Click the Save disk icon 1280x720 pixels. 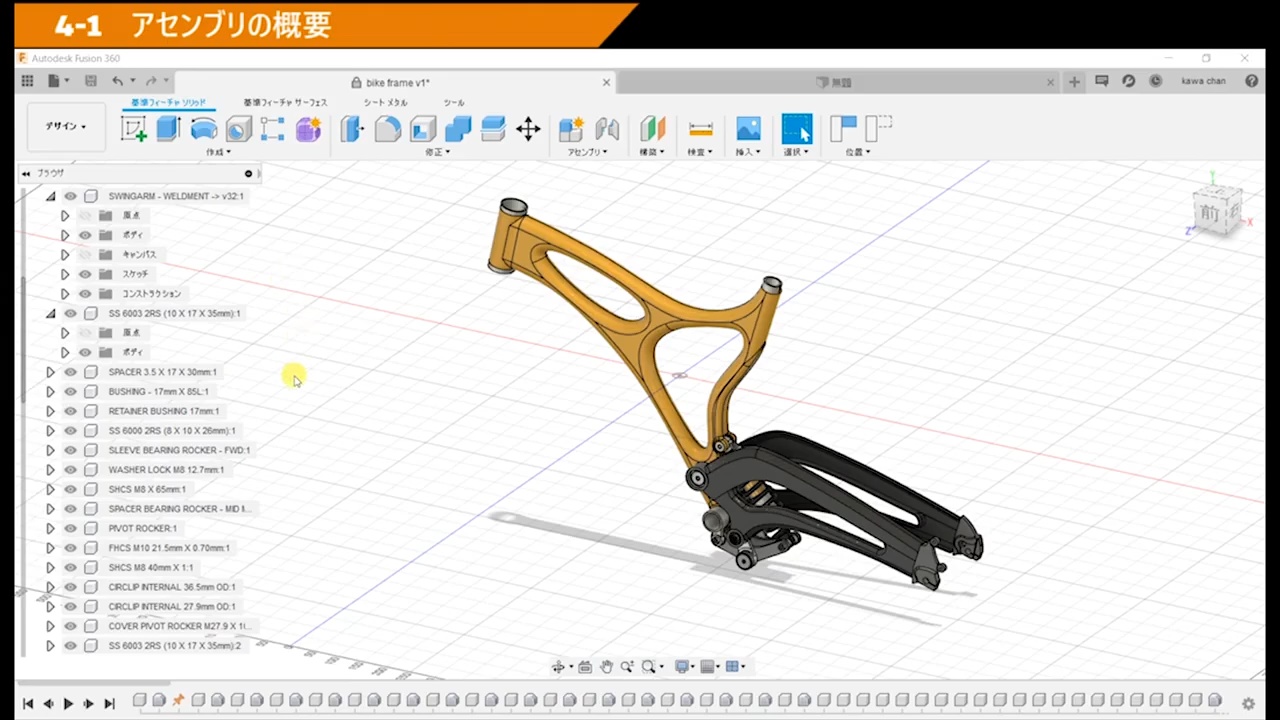click(91, 81)
